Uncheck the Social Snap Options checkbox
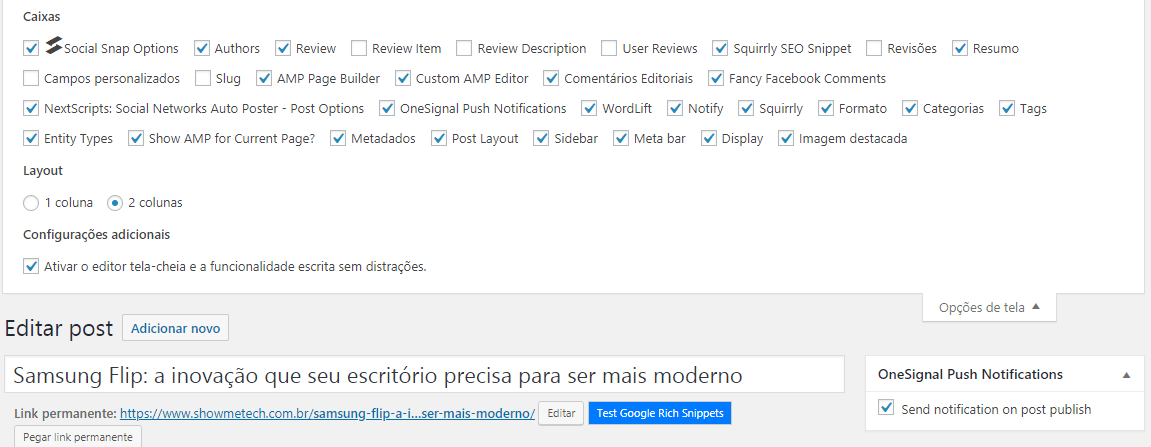 pos(31,48)
